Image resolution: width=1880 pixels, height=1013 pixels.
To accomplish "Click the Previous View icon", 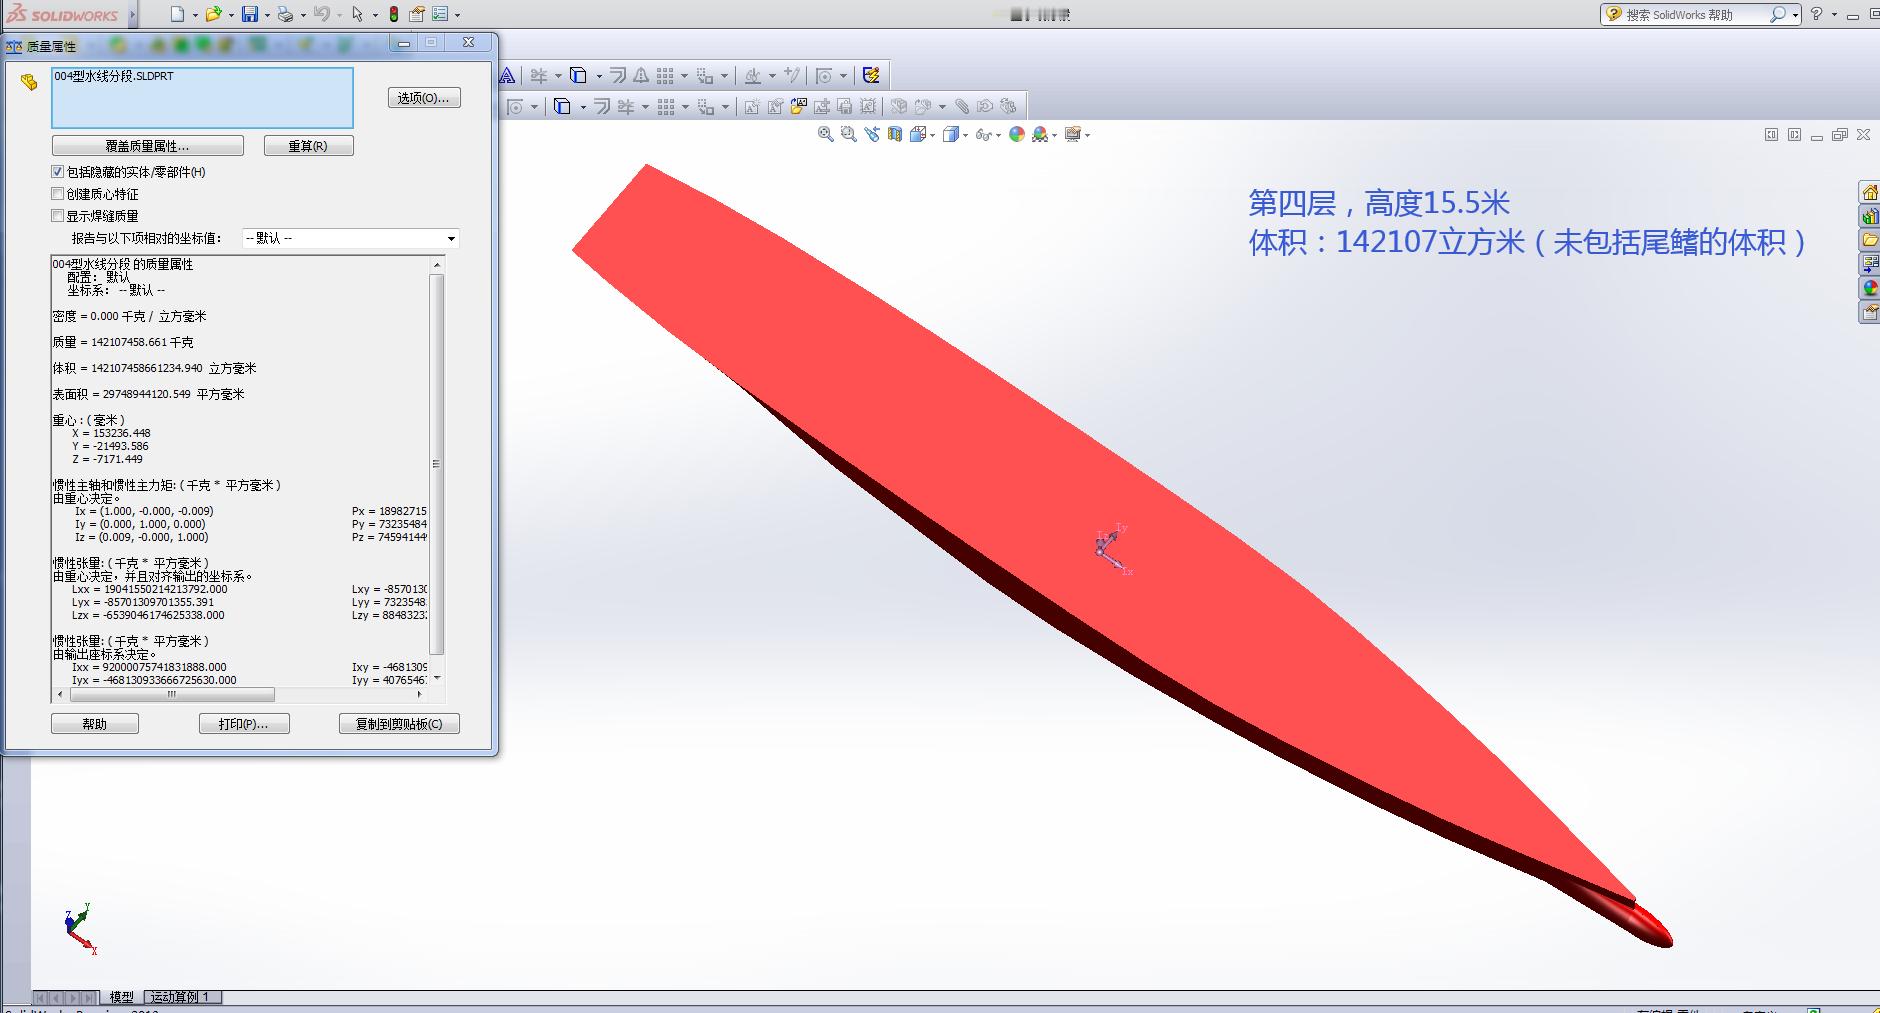I will click(872, 134).
